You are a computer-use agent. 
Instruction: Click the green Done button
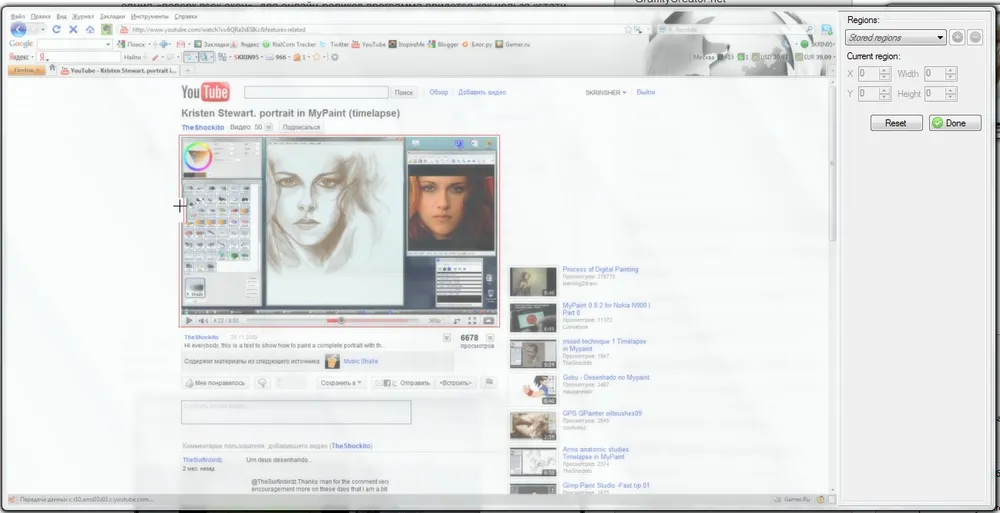coord(954,123)
